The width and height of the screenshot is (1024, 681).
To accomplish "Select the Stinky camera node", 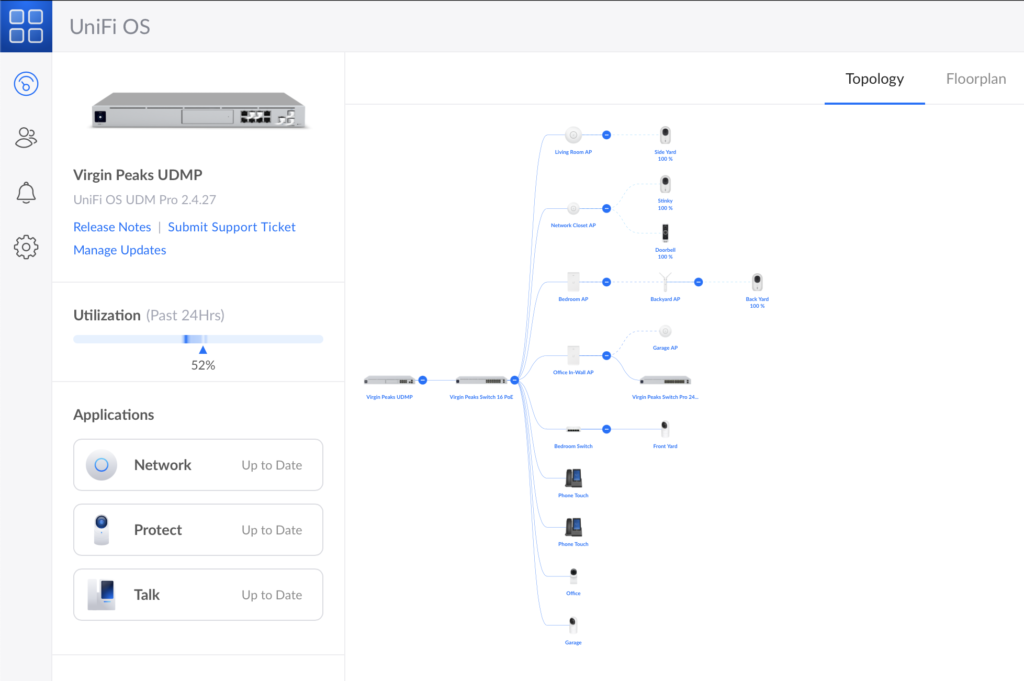I will pos(665,184).
